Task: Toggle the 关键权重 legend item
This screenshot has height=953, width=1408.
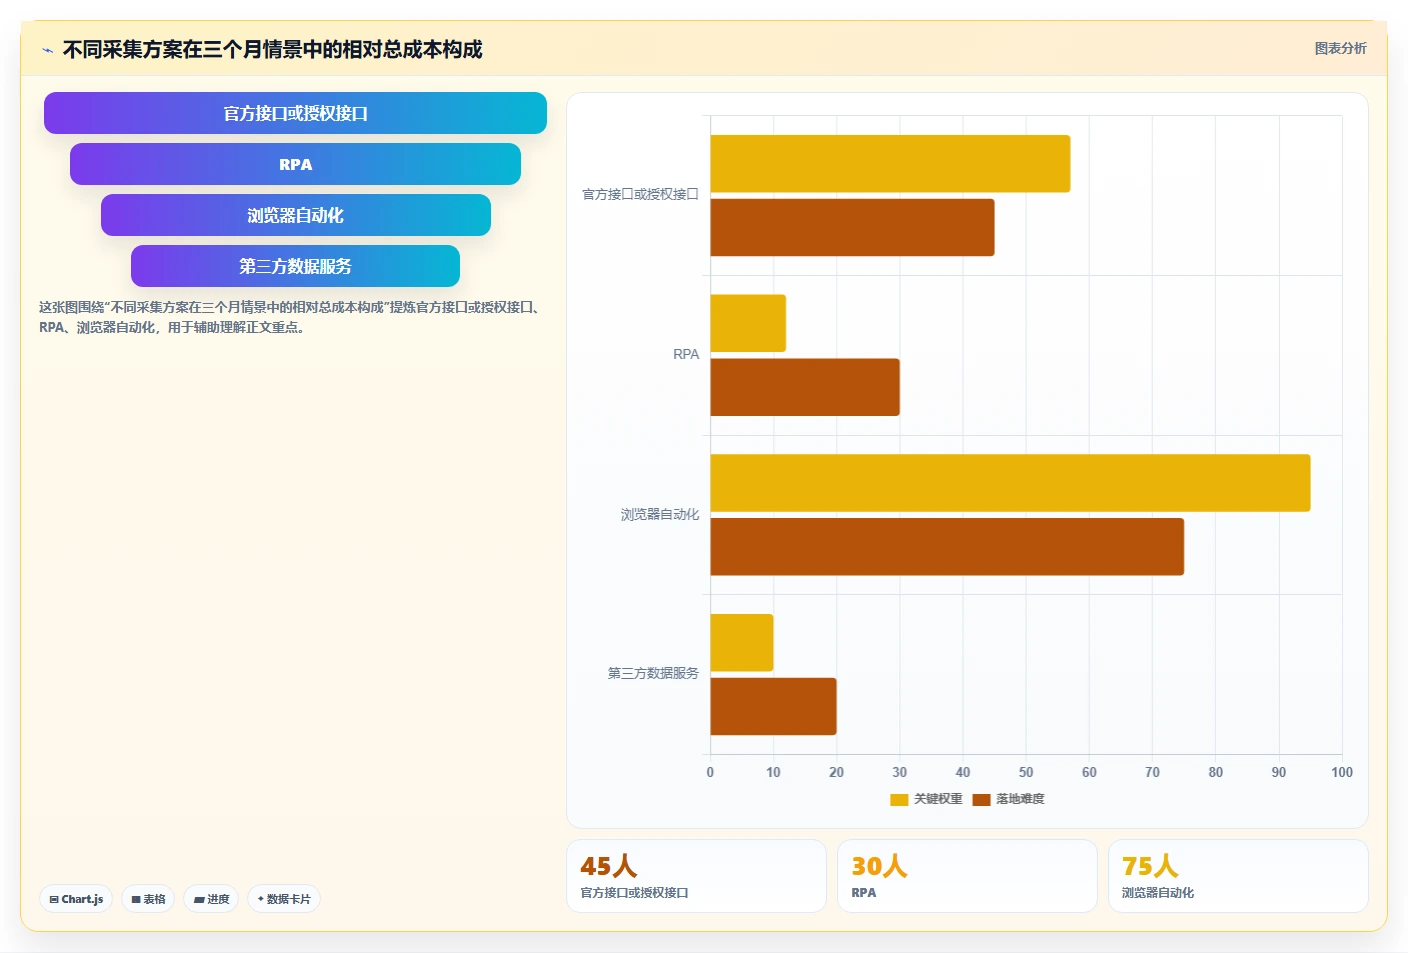Action: pyautogui.click(x=926, y=799)
